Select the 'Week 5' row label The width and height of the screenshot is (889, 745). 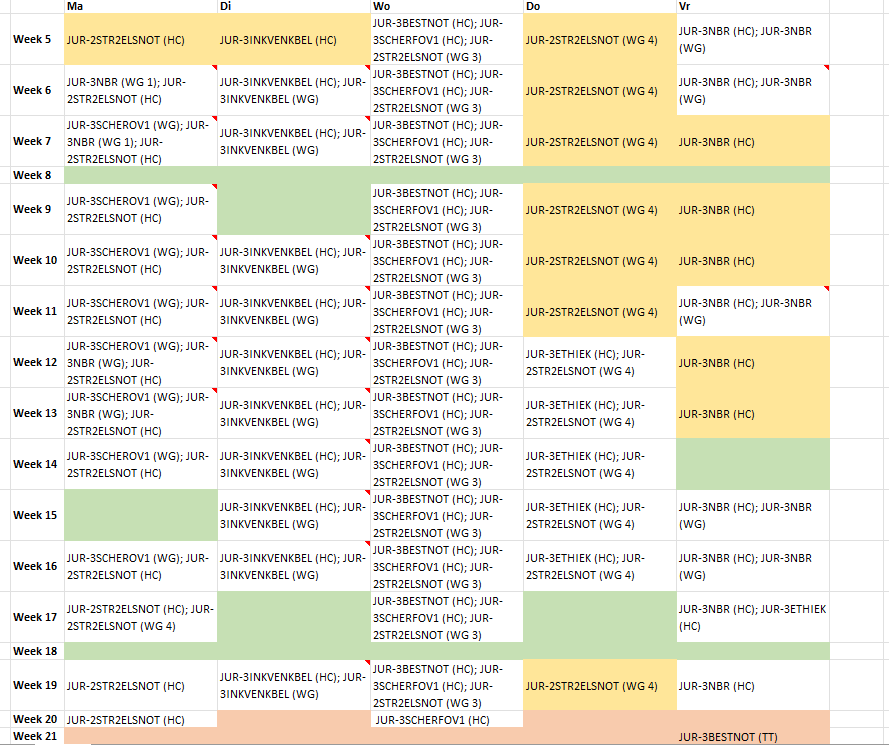(32, 40)
